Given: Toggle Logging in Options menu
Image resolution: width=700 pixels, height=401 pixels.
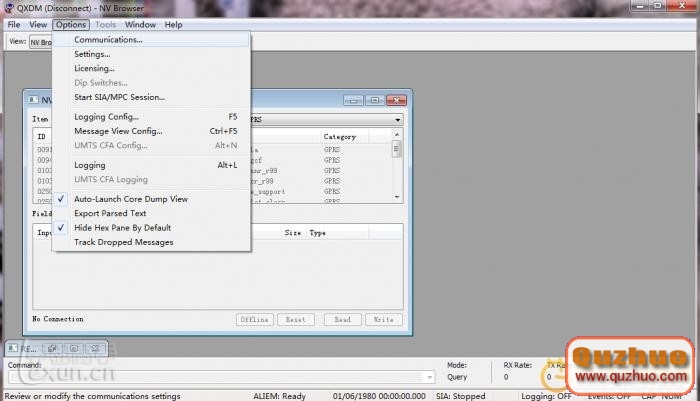Looking at the screenshot, I should (x=152, y=165).
